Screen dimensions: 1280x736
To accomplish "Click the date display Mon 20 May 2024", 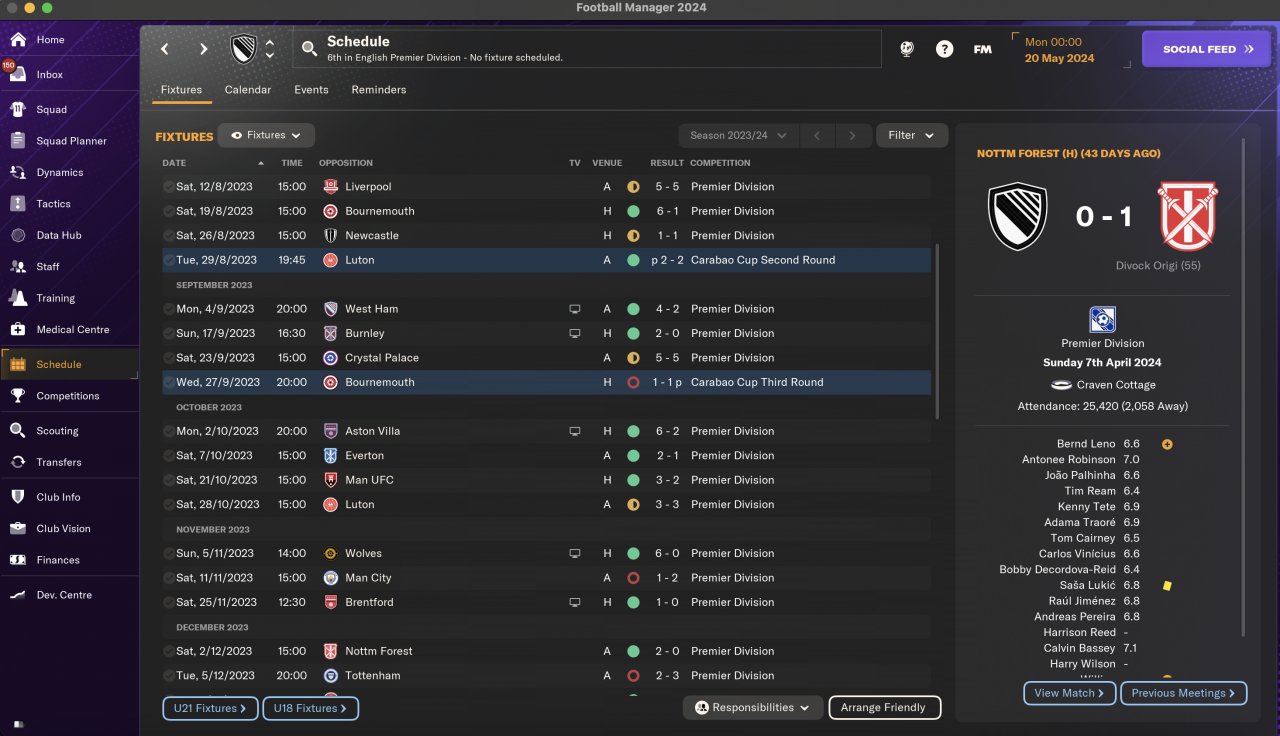I will pos(1059,50).
